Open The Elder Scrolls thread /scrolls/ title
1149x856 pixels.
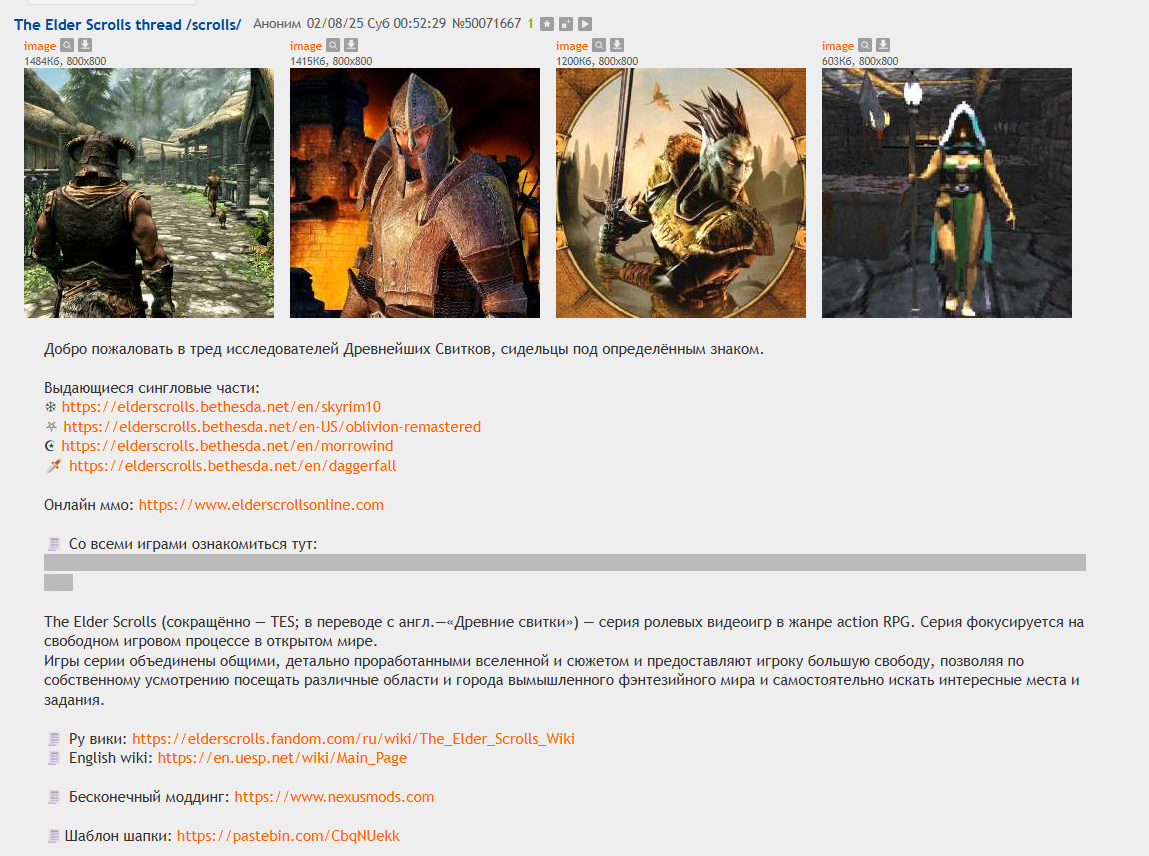[128, 24]
